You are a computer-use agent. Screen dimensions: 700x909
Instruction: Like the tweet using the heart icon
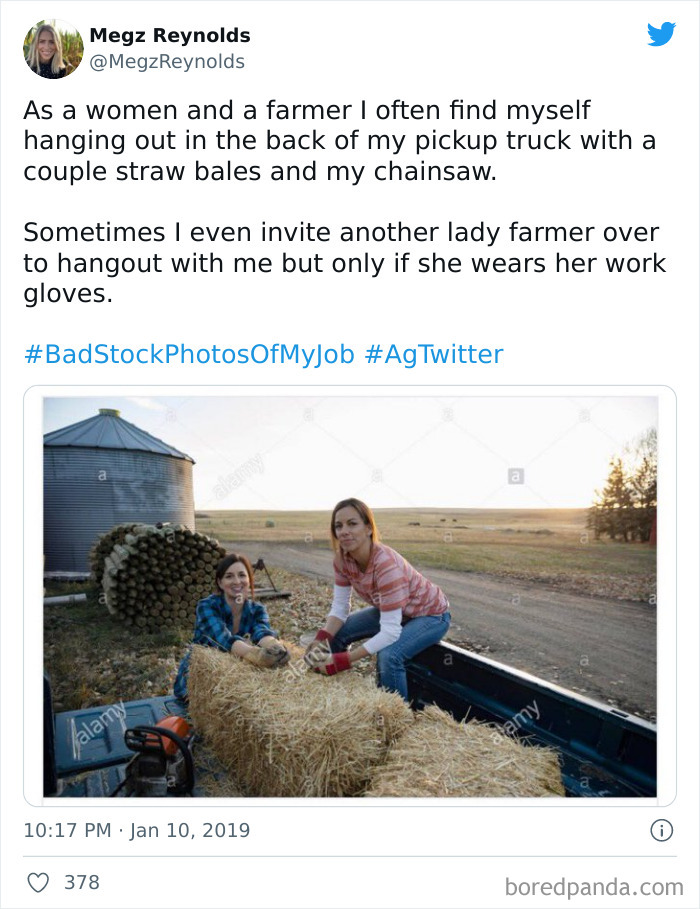coord(40,881)
